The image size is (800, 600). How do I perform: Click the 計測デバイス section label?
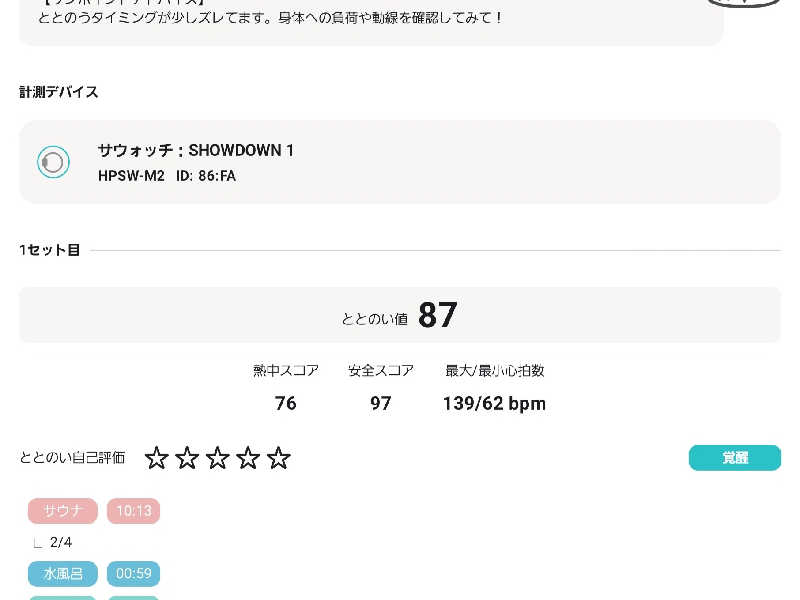(x=59, y=92)
